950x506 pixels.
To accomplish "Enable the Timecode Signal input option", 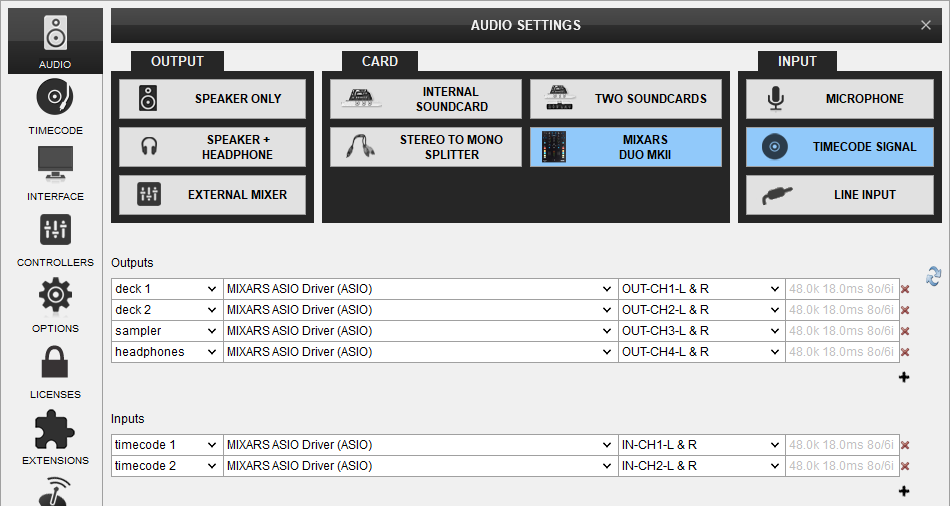I will click(x=839, y=147).
